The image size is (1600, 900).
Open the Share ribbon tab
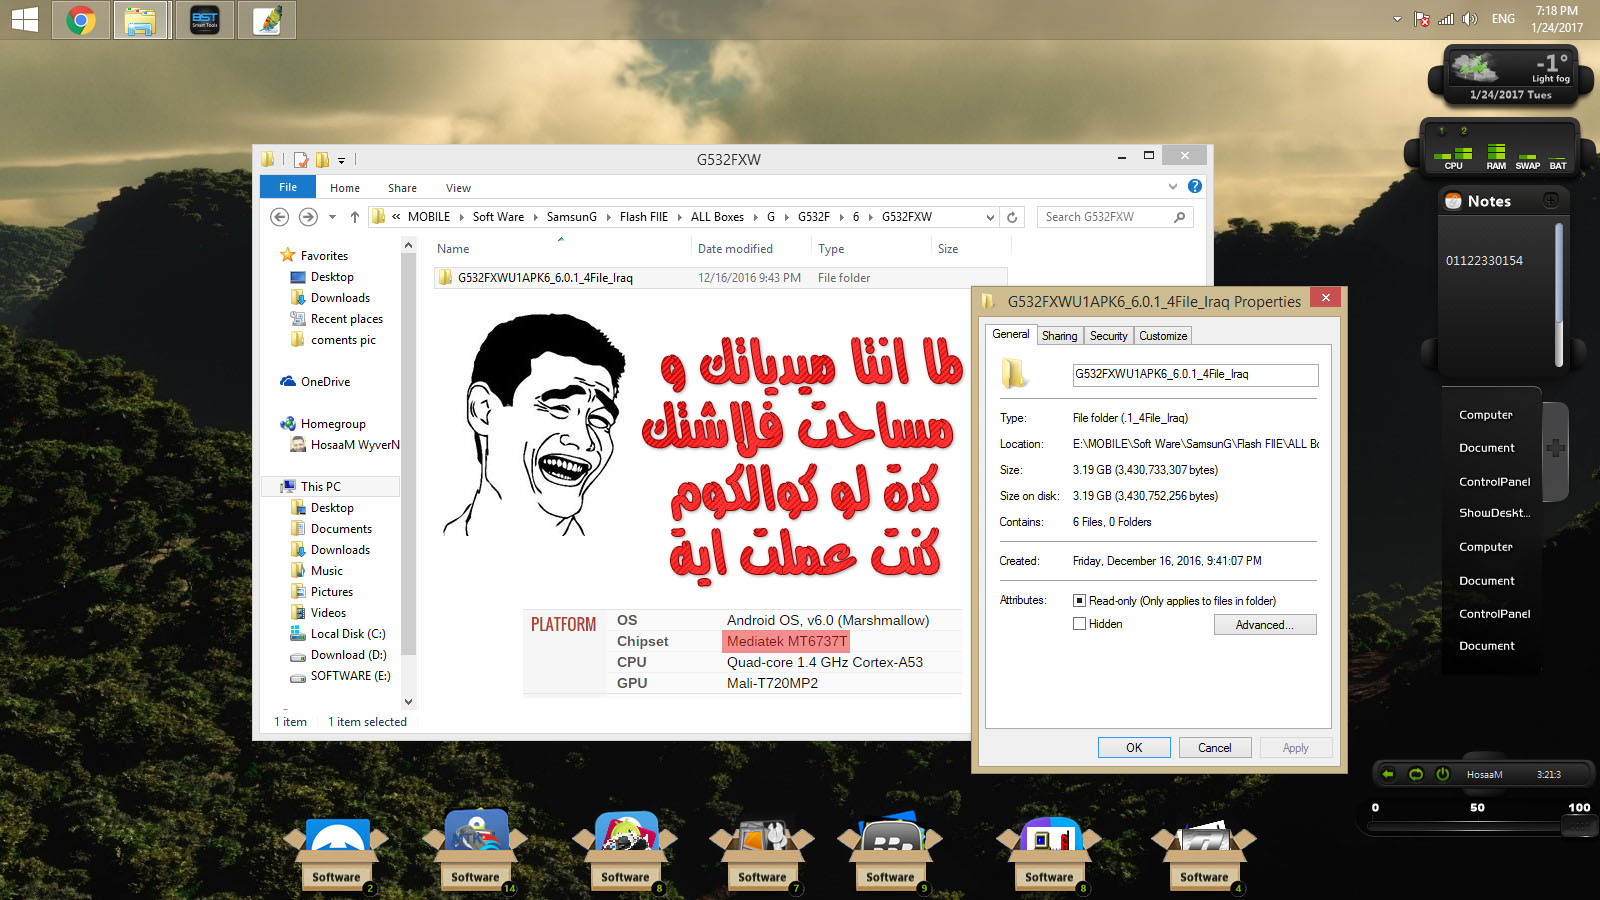[402, 188]
